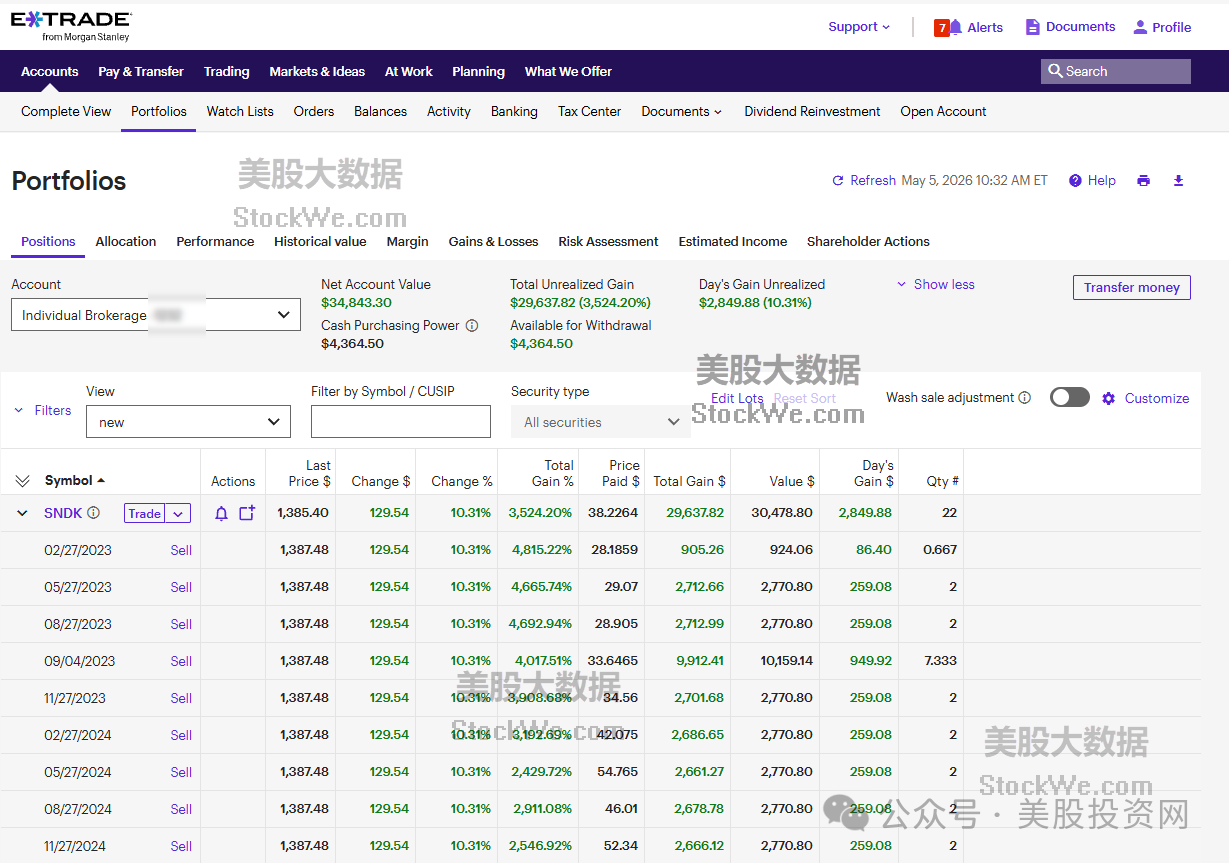Switch to the Gains & Losses tab
The width and height of the screenshot is (1229, 863).
click(493, 242)
